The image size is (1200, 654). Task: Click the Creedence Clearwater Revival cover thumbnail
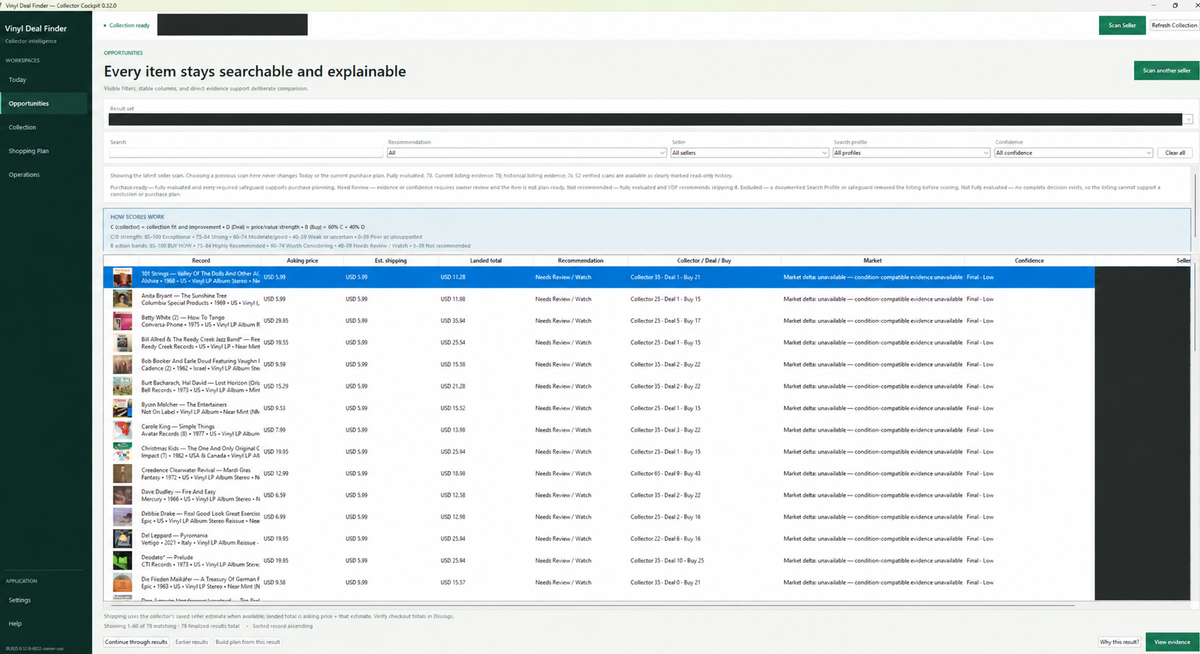(x=123, y=473)
